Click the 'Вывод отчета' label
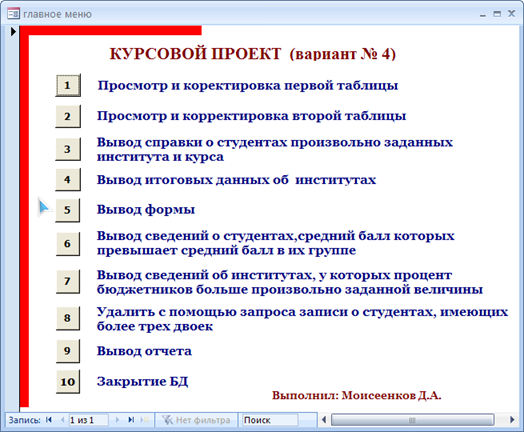Image resolution: width=524 pixels, height=432 pixels. pos(144,351)
